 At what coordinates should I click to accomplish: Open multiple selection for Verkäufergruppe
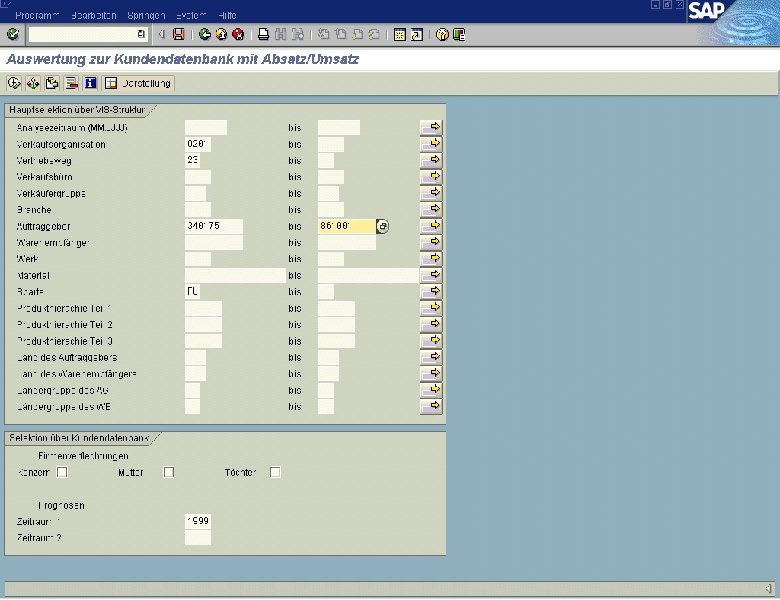tap(431, 193)
